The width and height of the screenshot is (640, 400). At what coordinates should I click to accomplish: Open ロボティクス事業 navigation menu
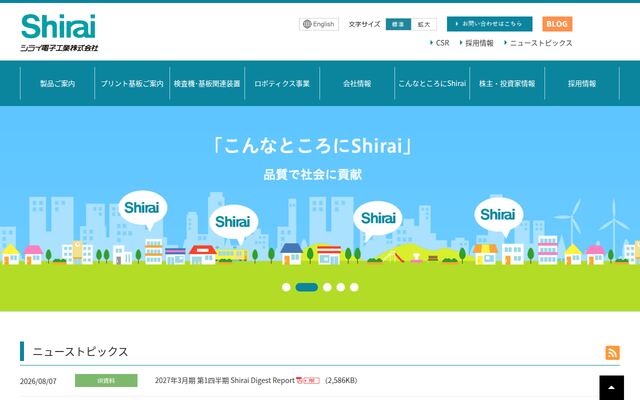click(x=282, y=83)
